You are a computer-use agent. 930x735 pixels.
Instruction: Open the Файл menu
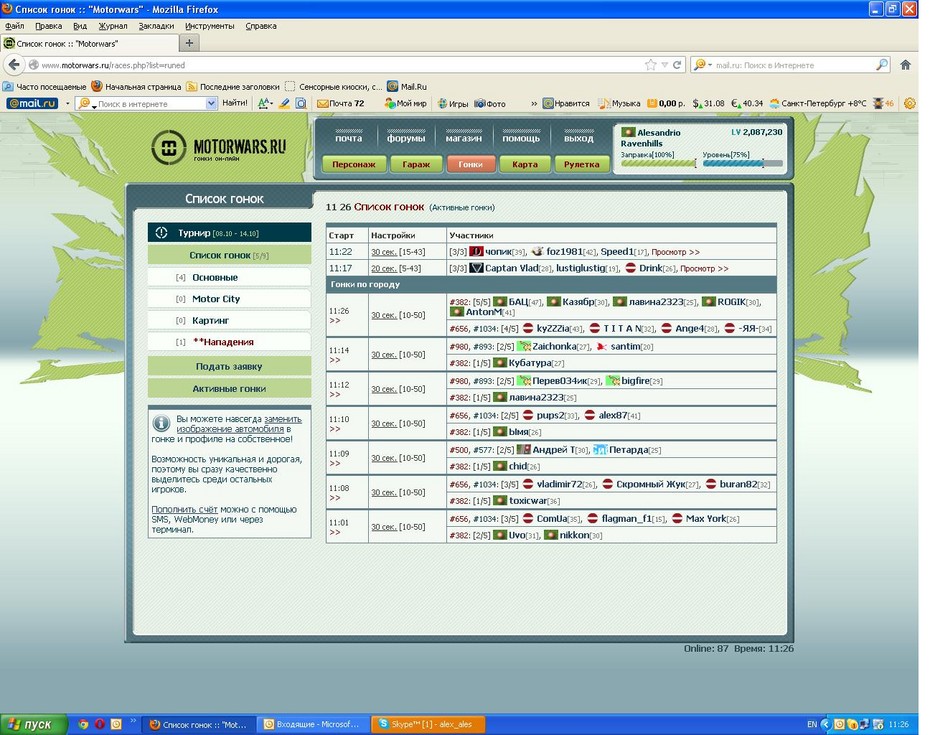coord(15,26)
